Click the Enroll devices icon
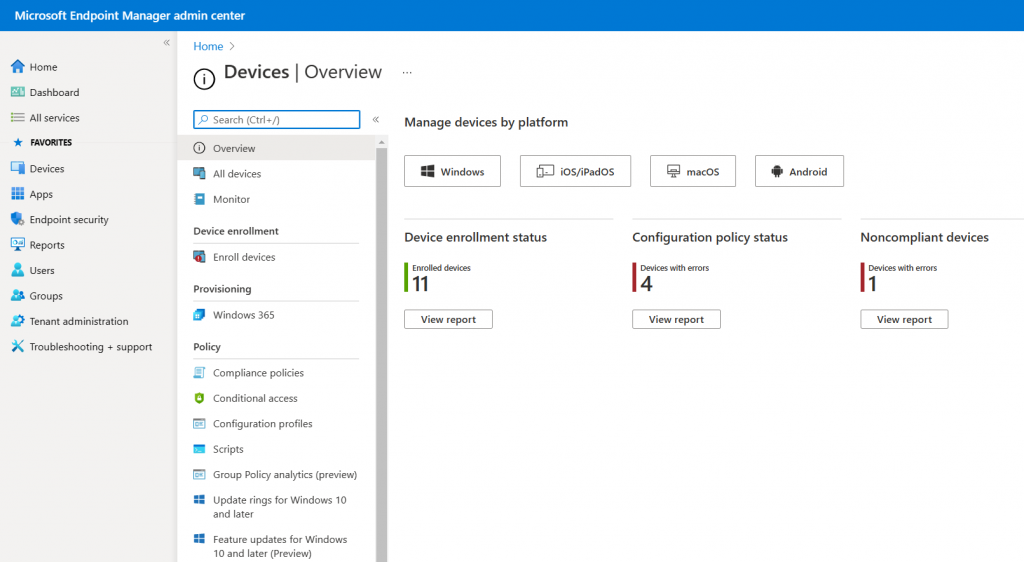The image size is (1024, 562). 199,257
